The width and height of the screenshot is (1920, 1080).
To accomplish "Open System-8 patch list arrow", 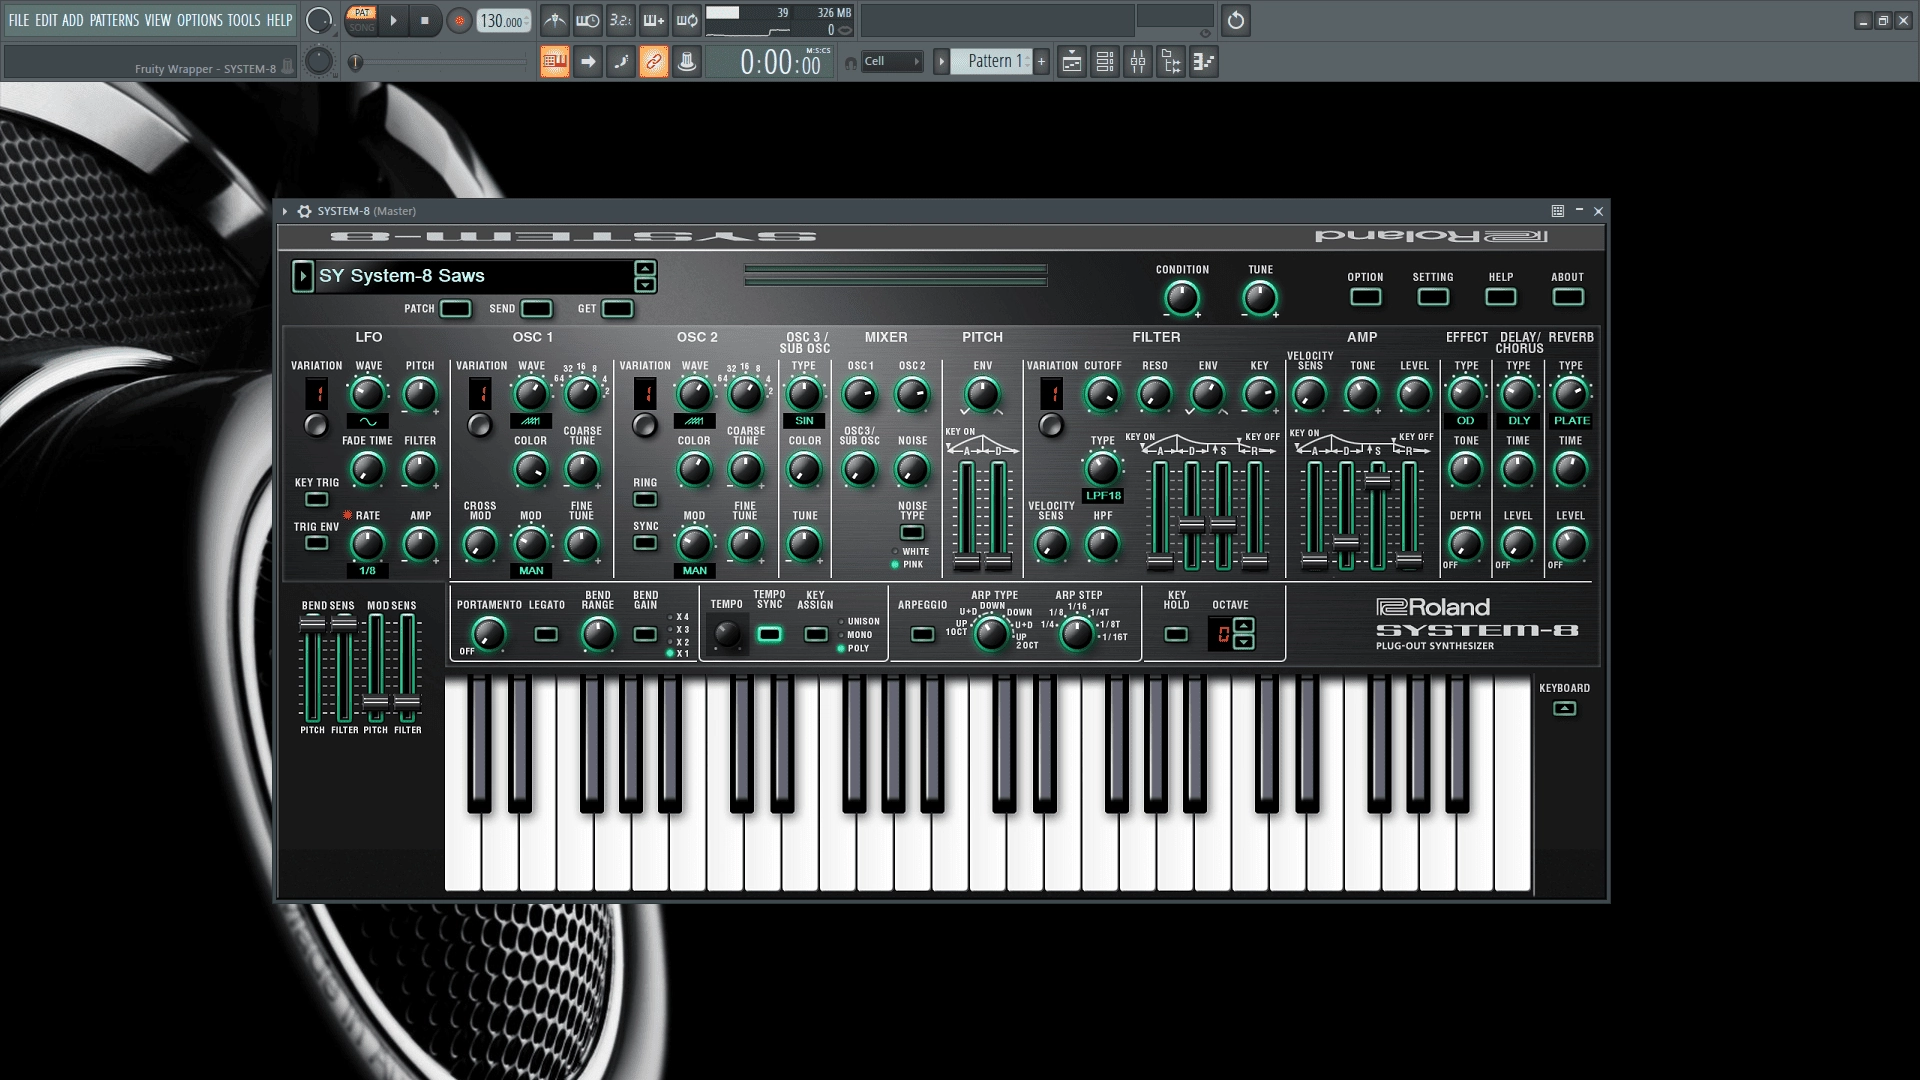I will tap(303, 276).
